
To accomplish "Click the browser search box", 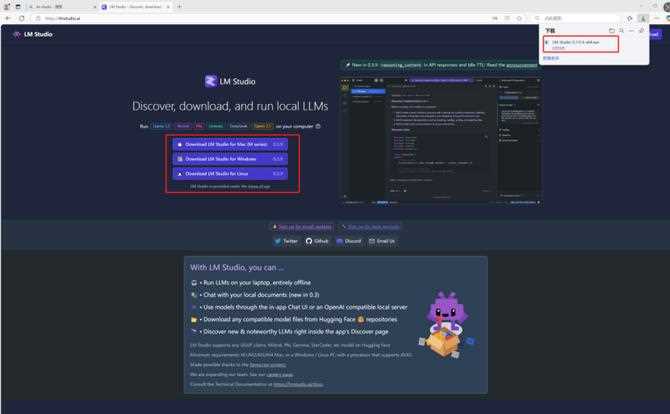I will pos(577,18).
